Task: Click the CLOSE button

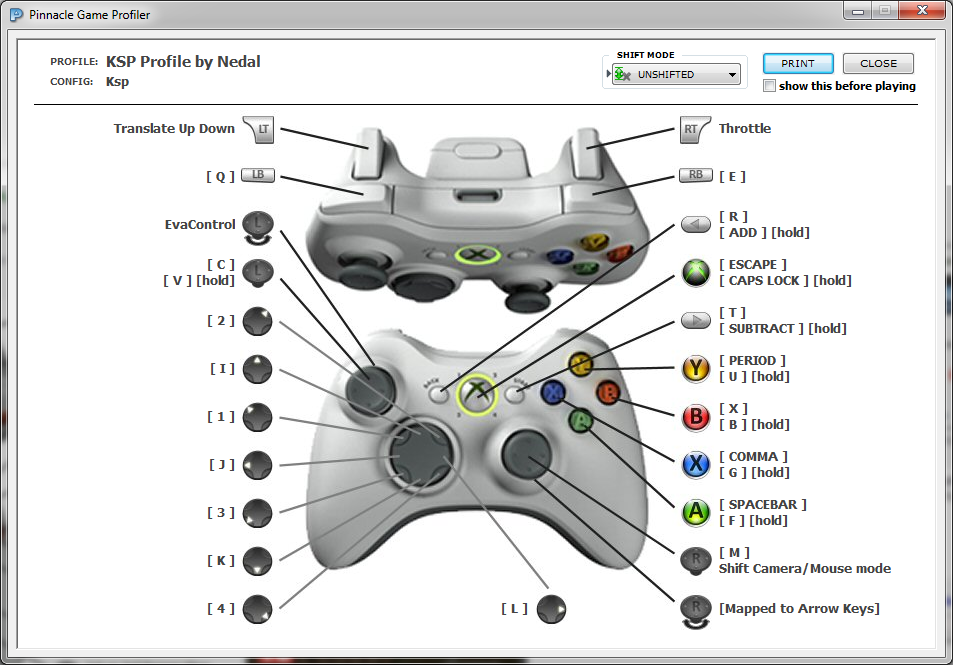Action: point(878,63)
